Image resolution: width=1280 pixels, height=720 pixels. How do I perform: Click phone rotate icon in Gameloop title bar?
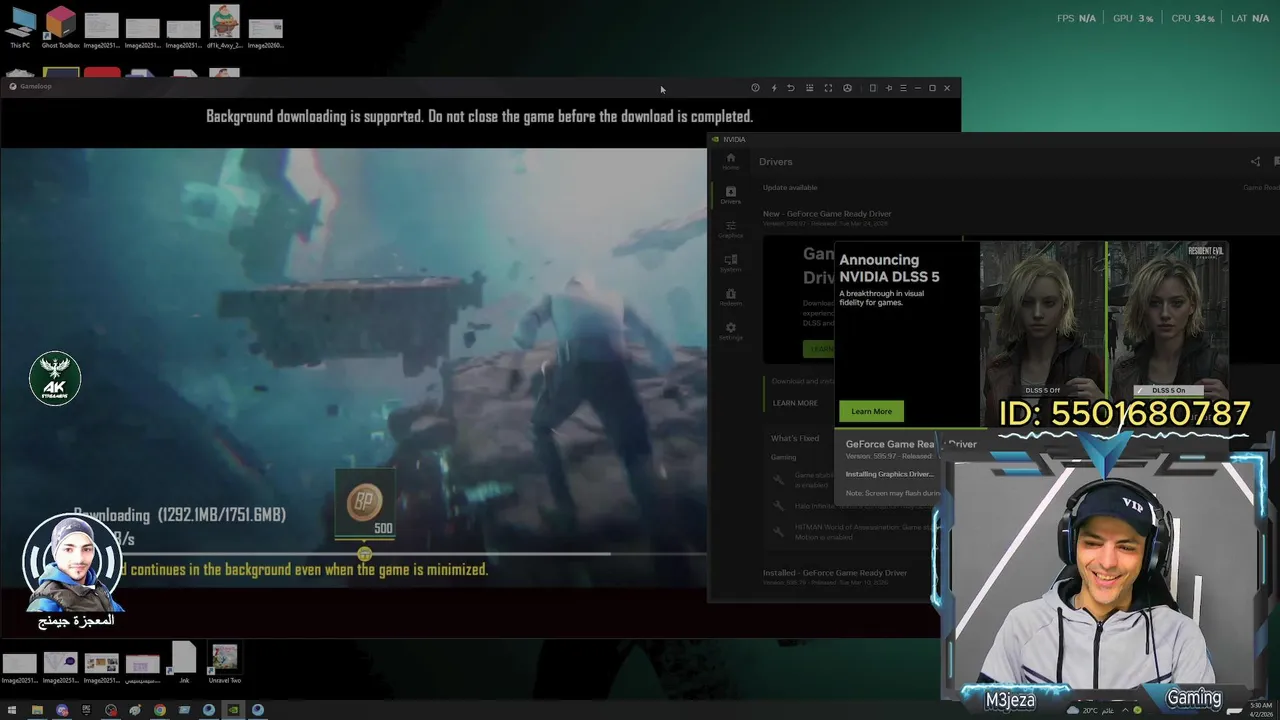[x=873, y=88]
